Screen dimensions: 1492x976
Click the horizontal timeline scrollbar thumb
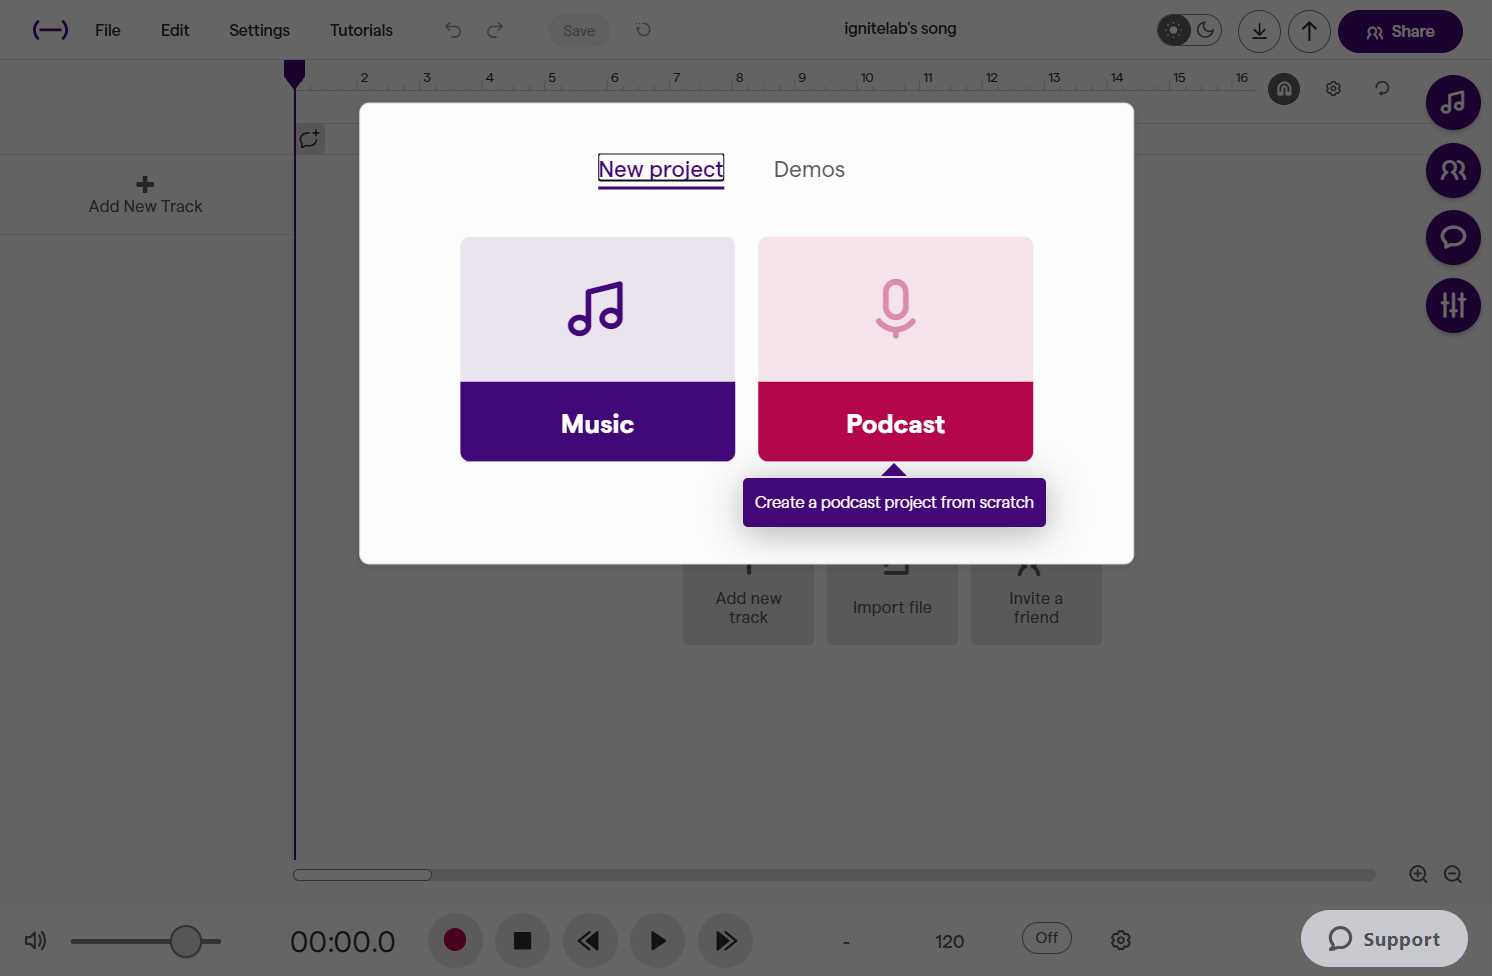362,875
